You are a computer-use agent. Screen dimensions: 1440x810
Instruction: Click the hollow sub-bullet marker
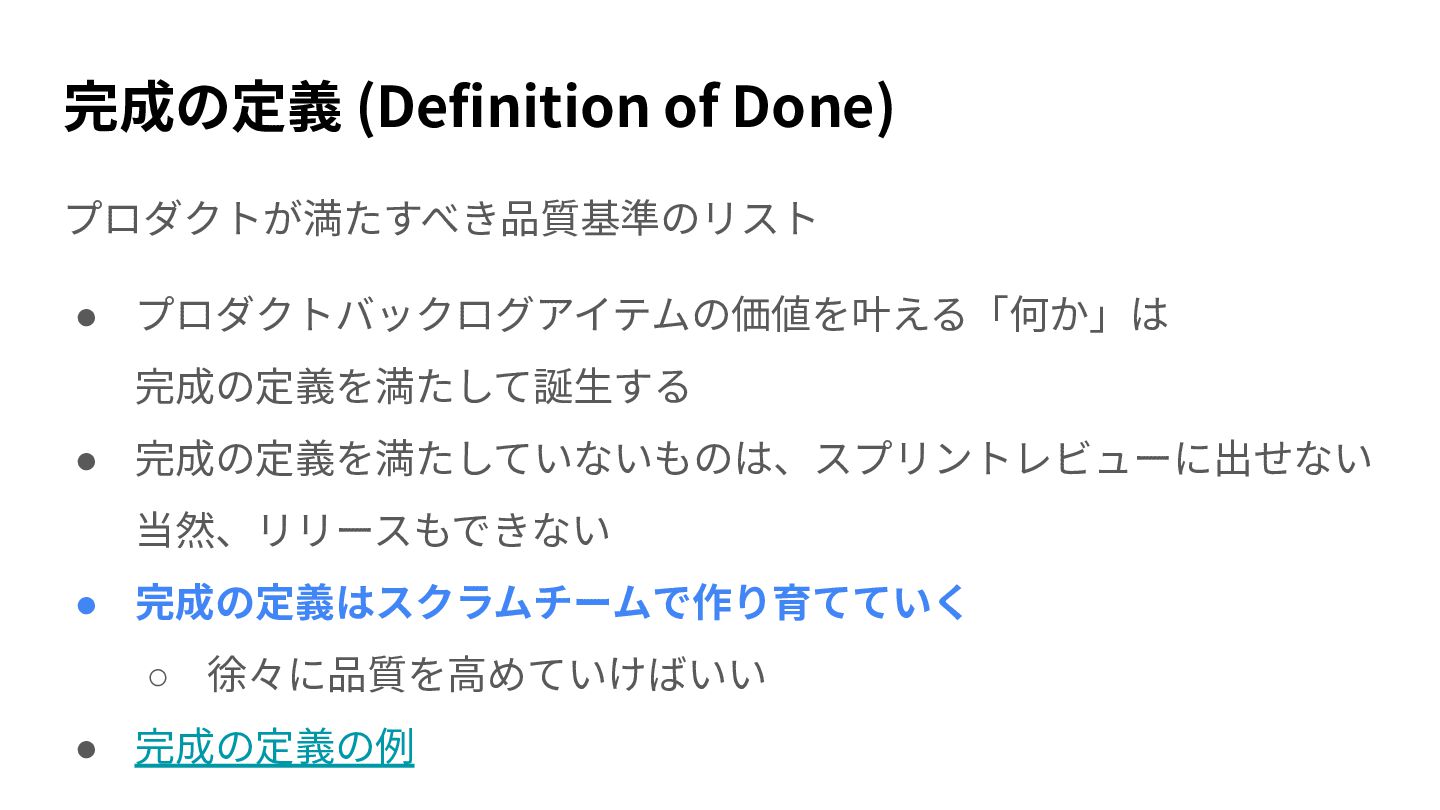158,677
